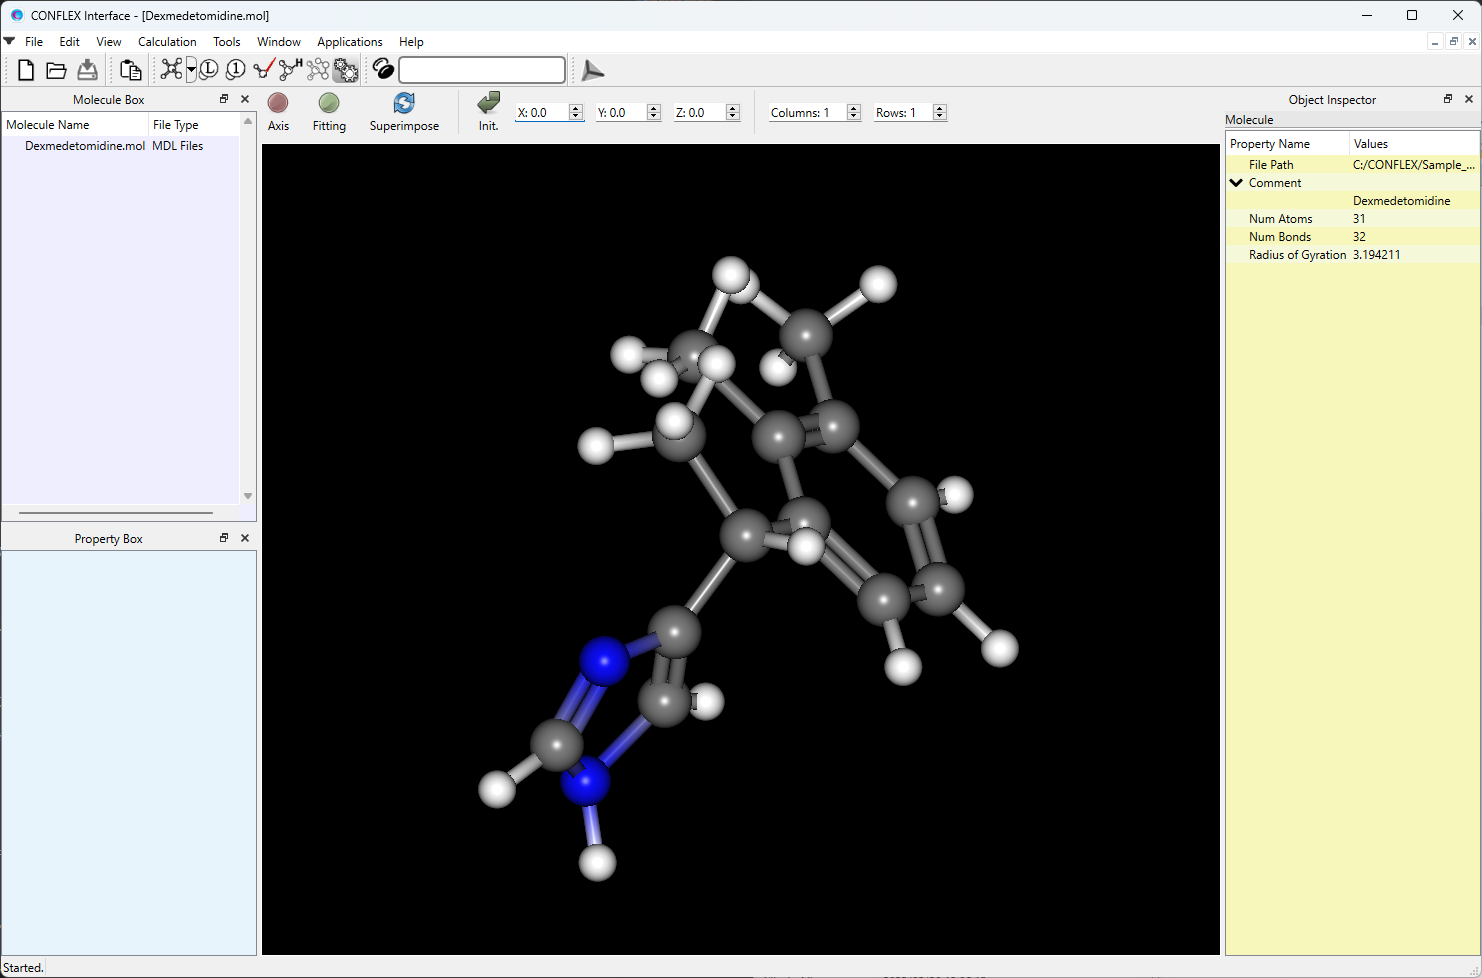The height and width of the screenshot is (978, 1482).
Task: Toggle the Axis display
Action: click(x=278, y=111)
